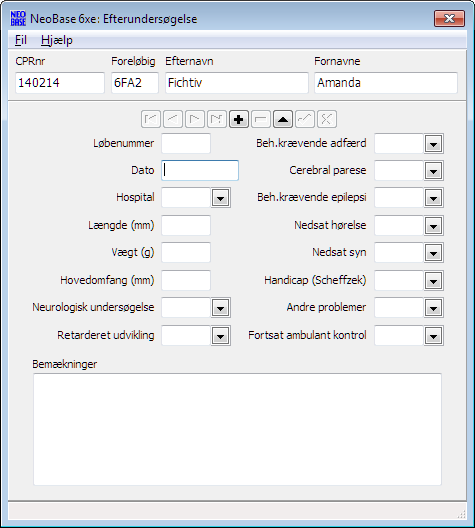The width and height of the screenshot is (475, 528).
Task: Expand Neurologisk undersøgelse dropdown
Action: coord(220,308)
